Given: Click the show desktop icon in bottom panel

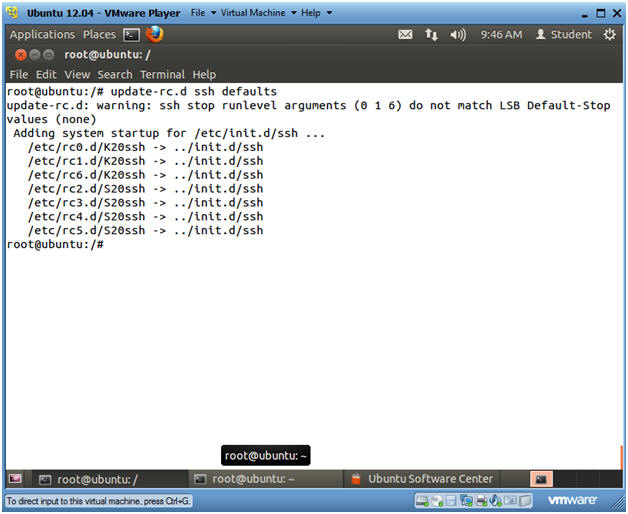Looking at the screenshot, I should point(16,479).
